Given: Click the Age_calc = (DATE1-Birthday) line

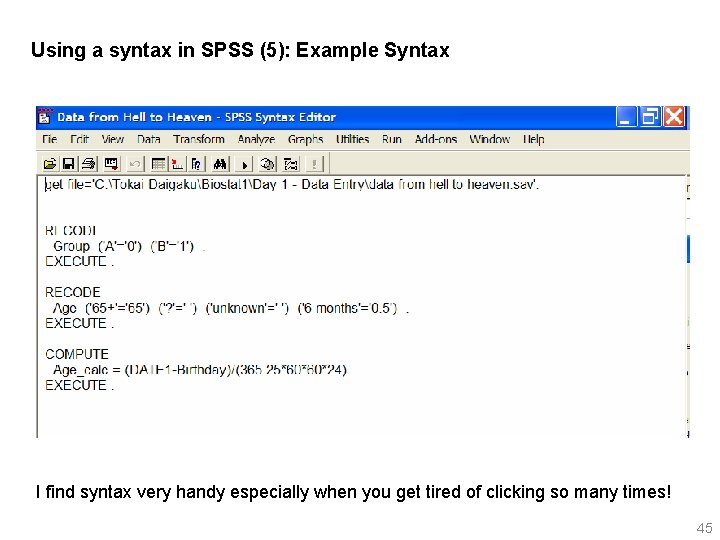Looking at the screenshot, I should click(x=200, y=370).
